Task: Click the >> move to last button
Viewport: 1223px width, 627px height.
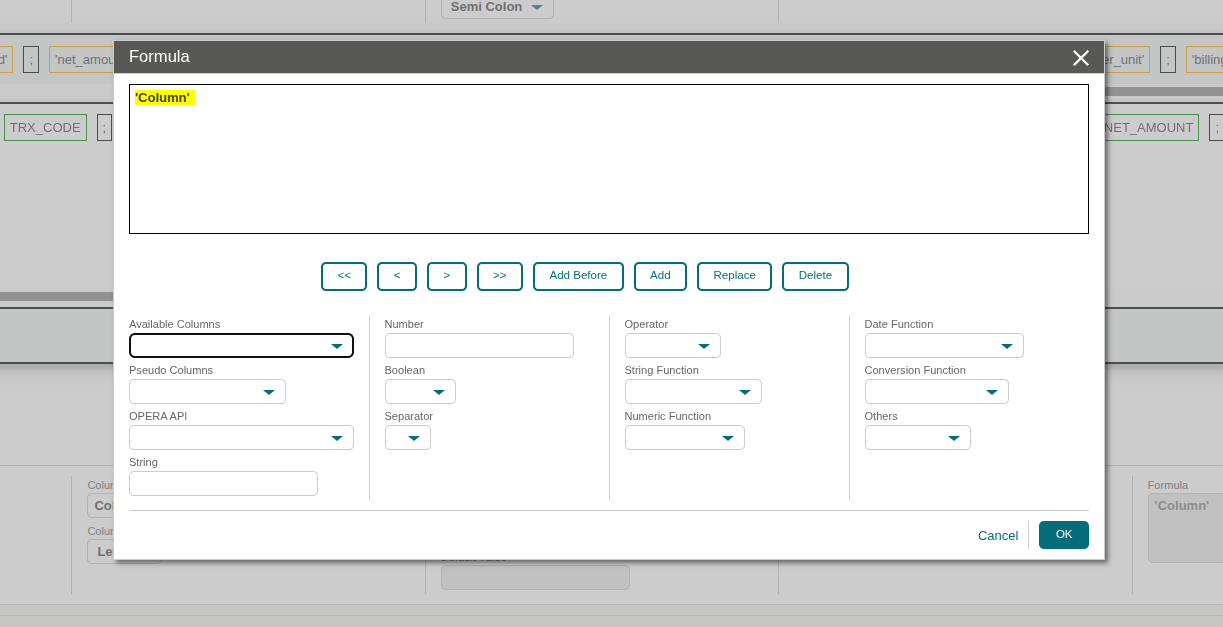Action: click(x=500, y=276)
